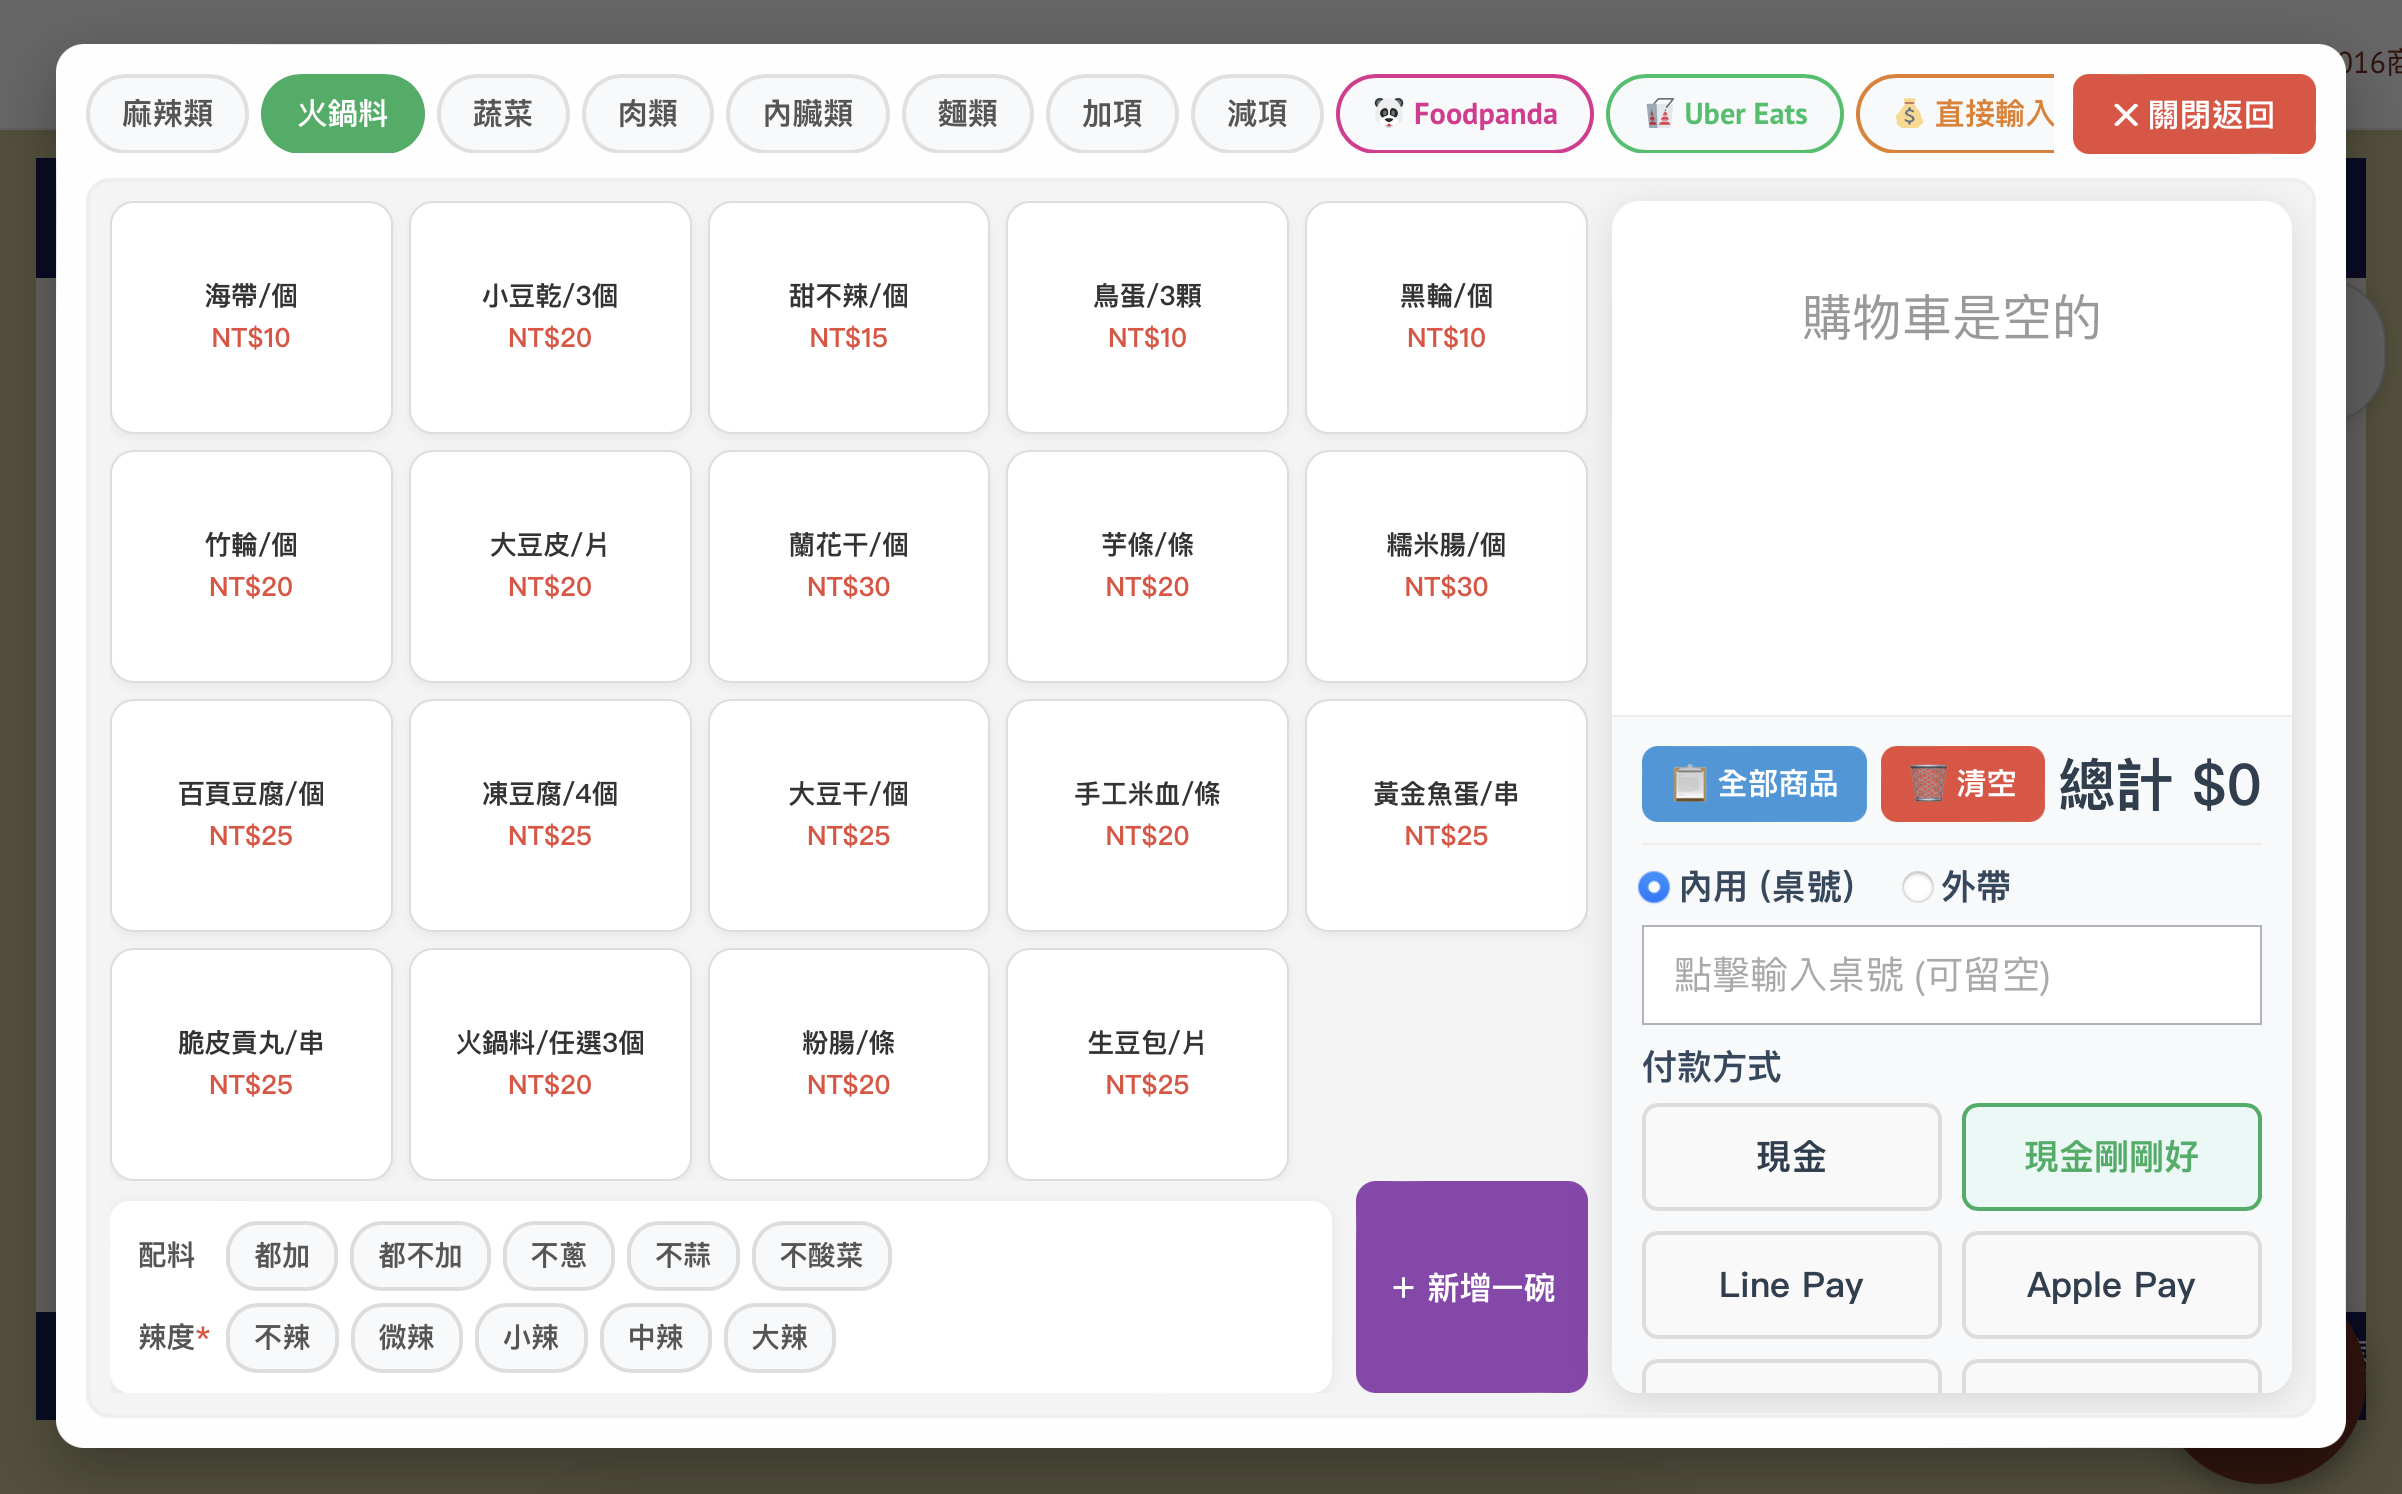Switch to the 麻辣類 category tab

167,114
